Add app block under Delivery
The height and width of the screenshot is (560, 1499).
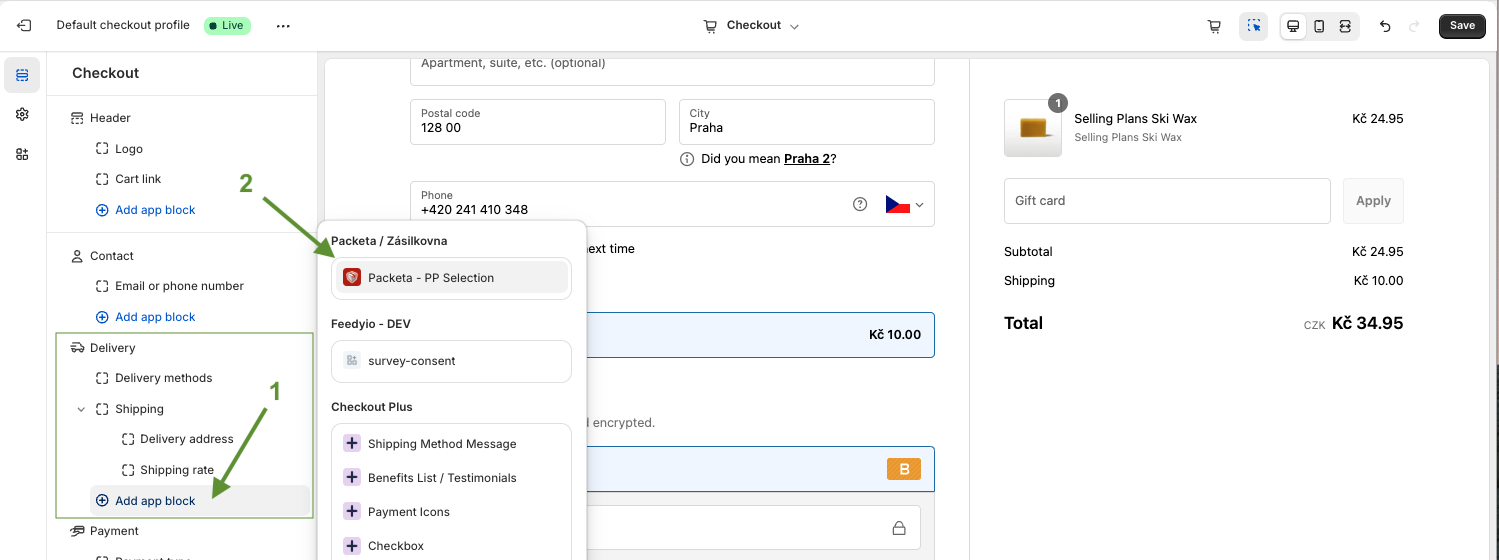pyautogui.click(x=199, y=501)
